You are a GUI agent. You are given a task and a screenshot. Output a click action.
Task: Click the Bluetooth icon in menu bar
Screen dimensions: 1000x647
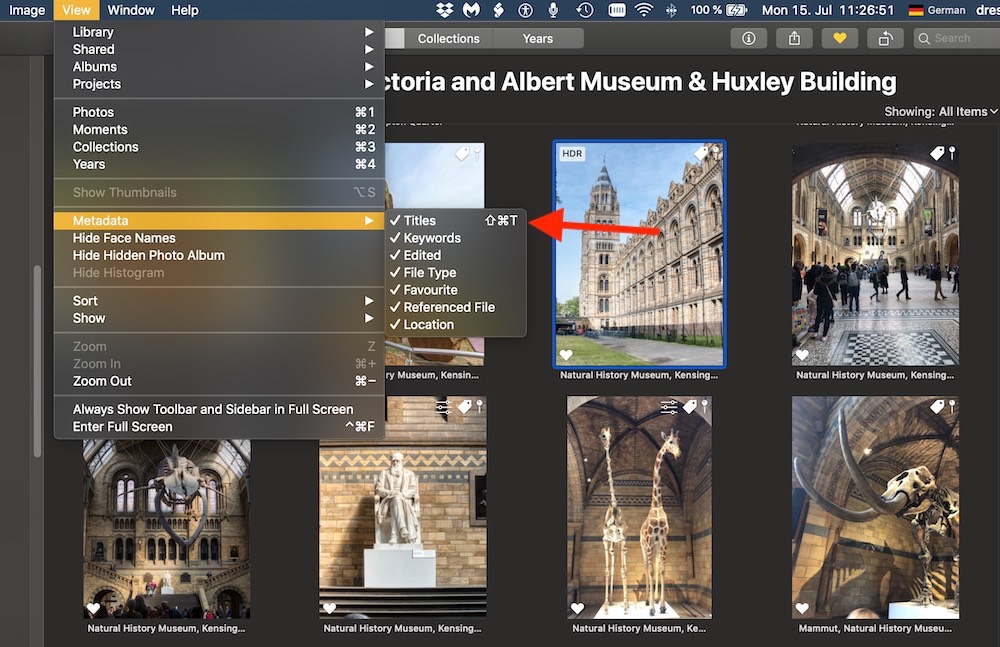(x=671, y=10)
